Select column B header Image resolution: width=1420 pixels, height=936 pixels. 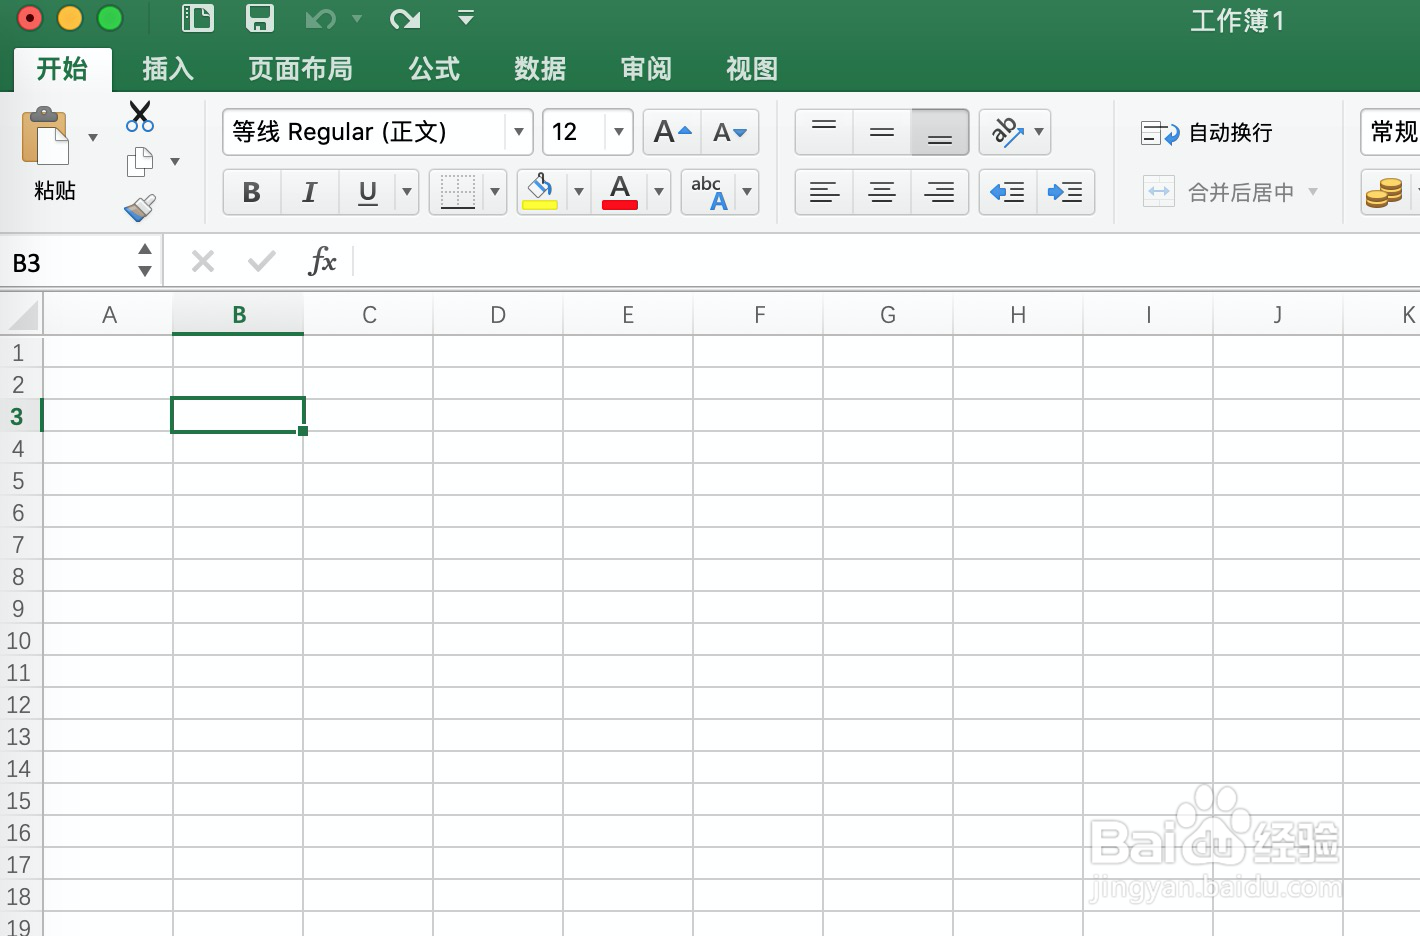pos(239,315)
